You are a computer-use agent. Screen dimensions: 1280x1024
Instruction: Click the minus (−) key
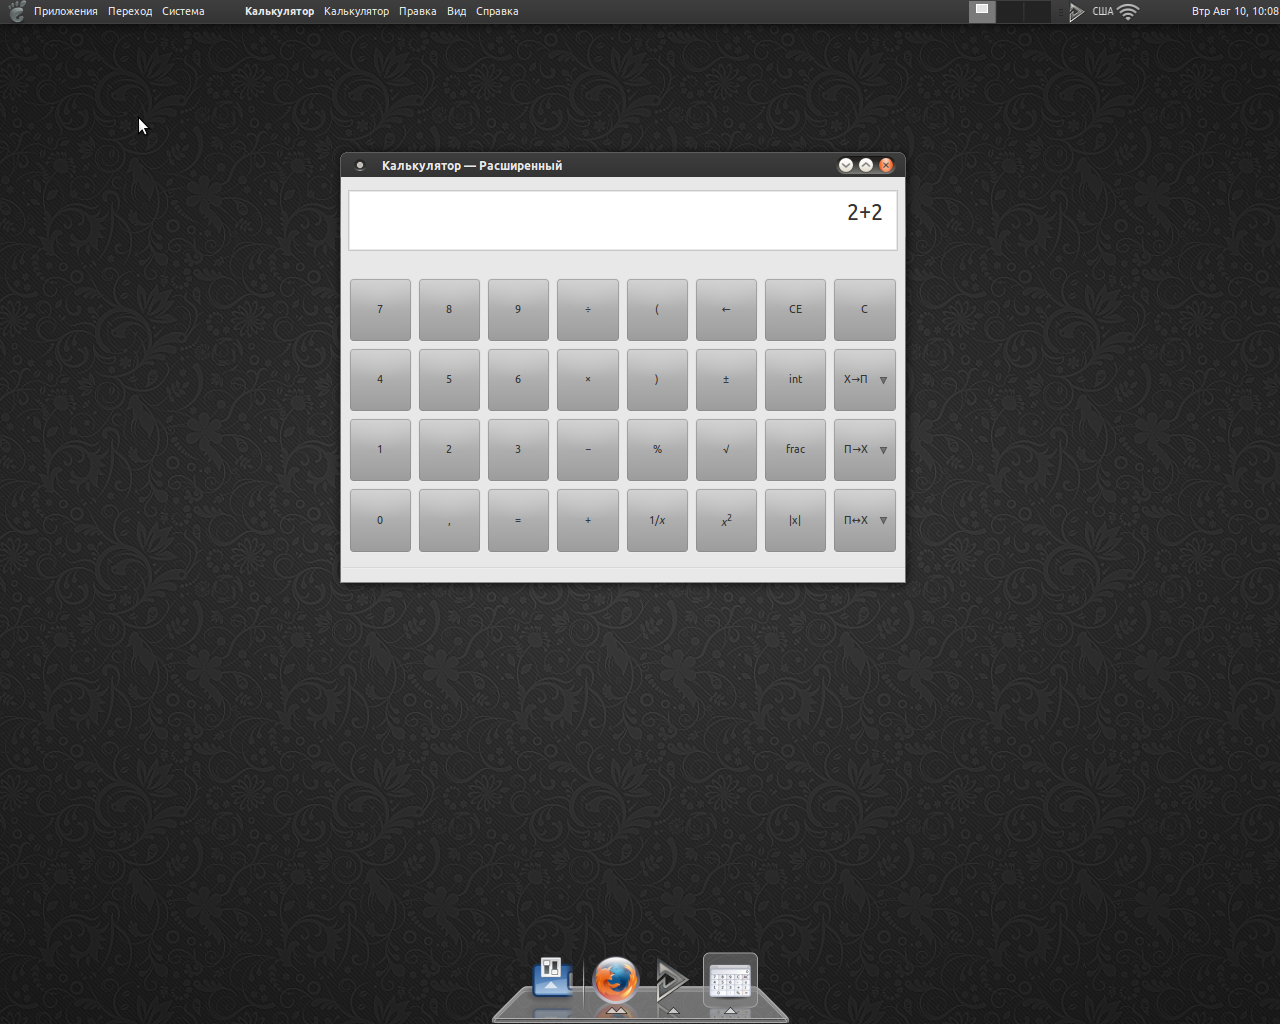pyautogui.click(x=588, y=450)
